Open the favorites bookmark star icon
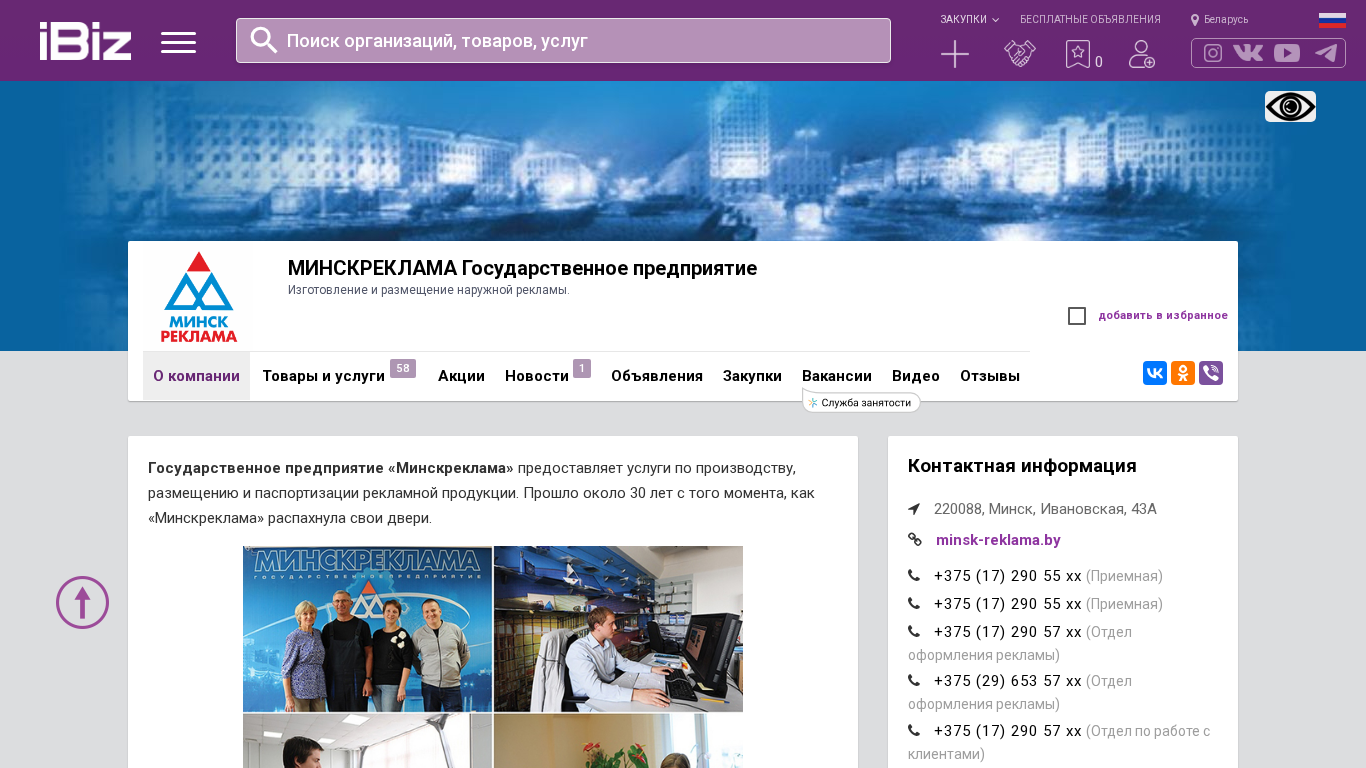Image resolution: width=1366 pixels, height=768 pixels. coord(1077,54)
